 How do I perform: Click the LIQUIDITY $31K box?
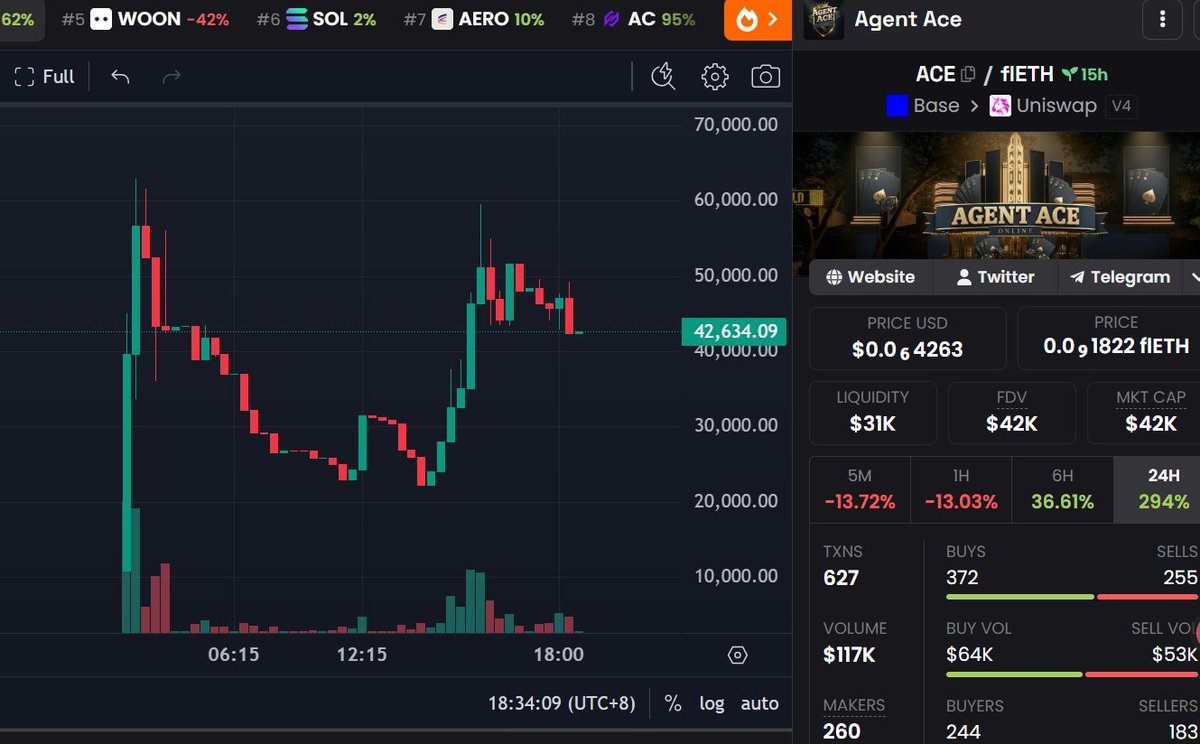coord(873,412)
